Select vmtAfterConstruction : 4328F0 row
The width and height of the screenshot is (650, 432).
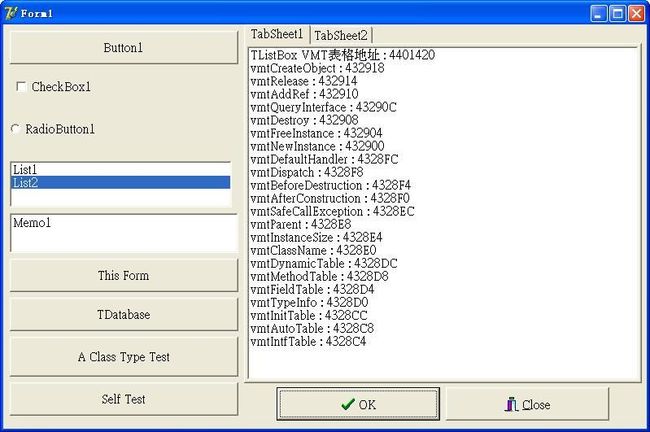click(443, 198)
